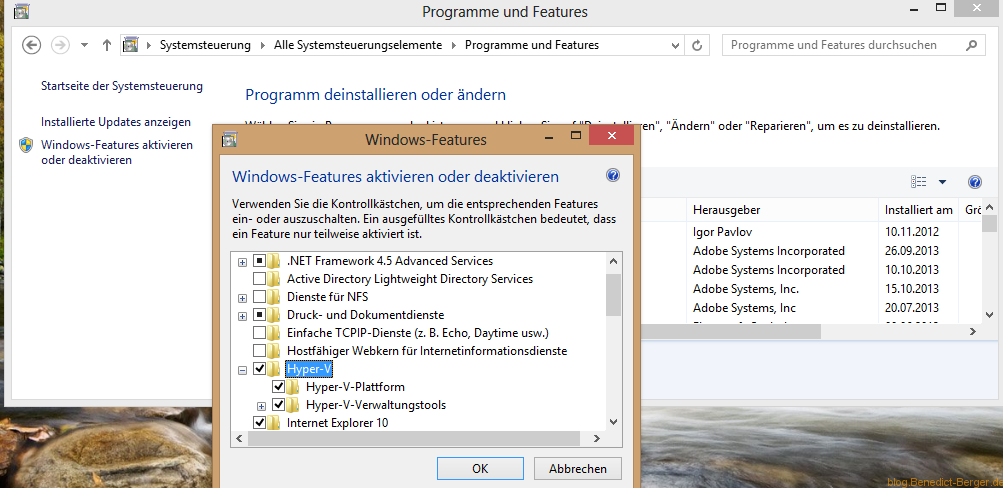Select the Internet Explorer 10 label
This screenshot has width=1003, height=488.
click(337, 423)
